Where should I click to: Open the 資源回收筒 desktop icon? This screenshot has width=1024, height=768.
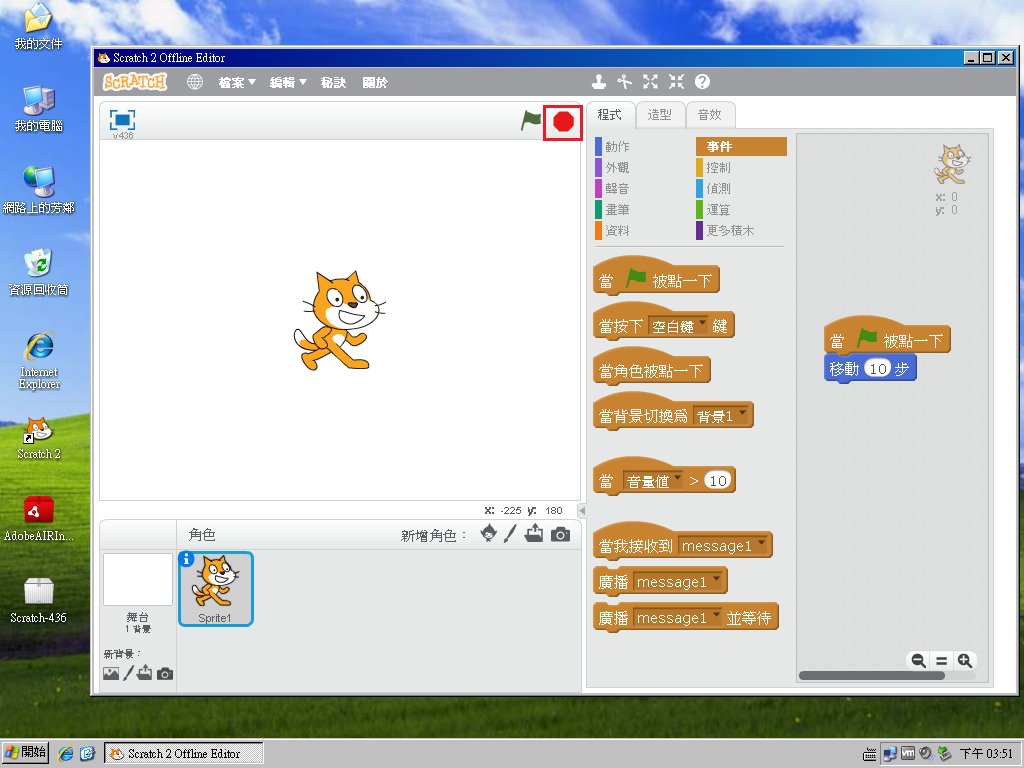click(x=39, y=272)
